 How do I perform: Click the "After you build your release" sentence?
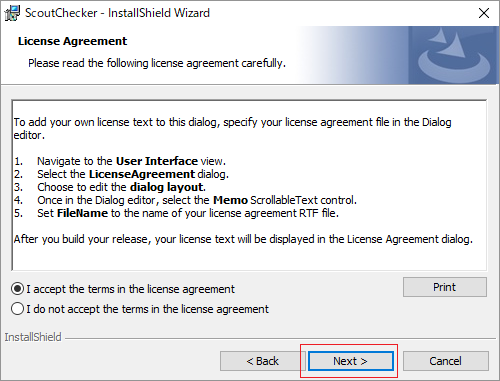pyautogui.click(x=243, y=239)
